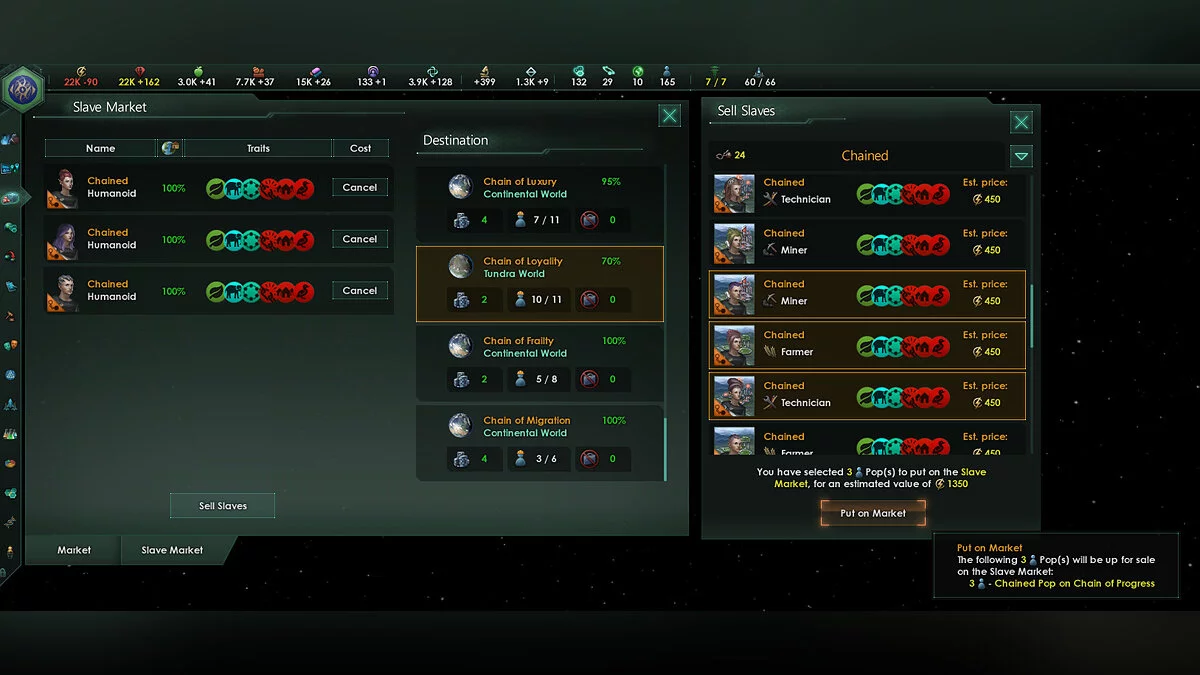Screen dimensions: 1200x675
Task: Check the pop count icon showing 165
Action: tap(667, 72)
